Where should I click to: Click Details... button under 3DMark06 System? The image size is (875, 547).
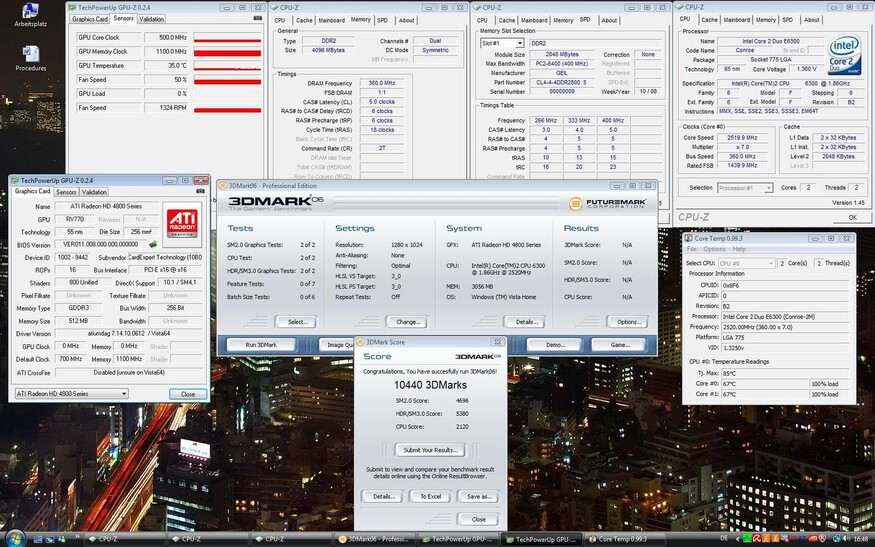[x=525, y=322]
